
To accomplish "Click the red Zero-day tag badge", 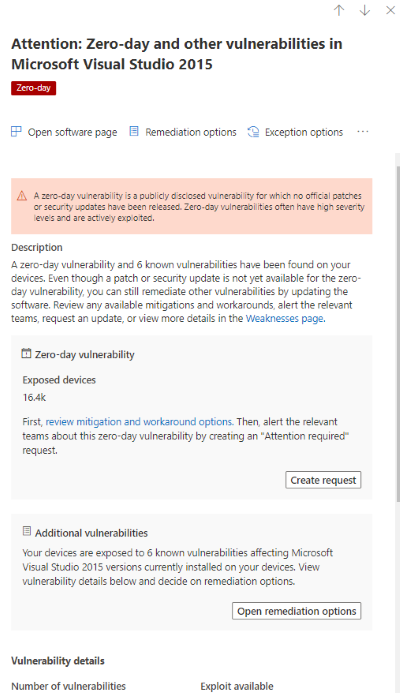I will click(x=34, y=88).
